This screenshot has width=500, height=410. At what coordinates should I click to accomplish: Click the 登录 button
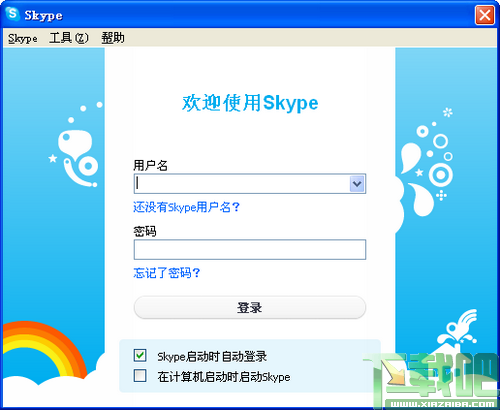click(x=250, y=307)
